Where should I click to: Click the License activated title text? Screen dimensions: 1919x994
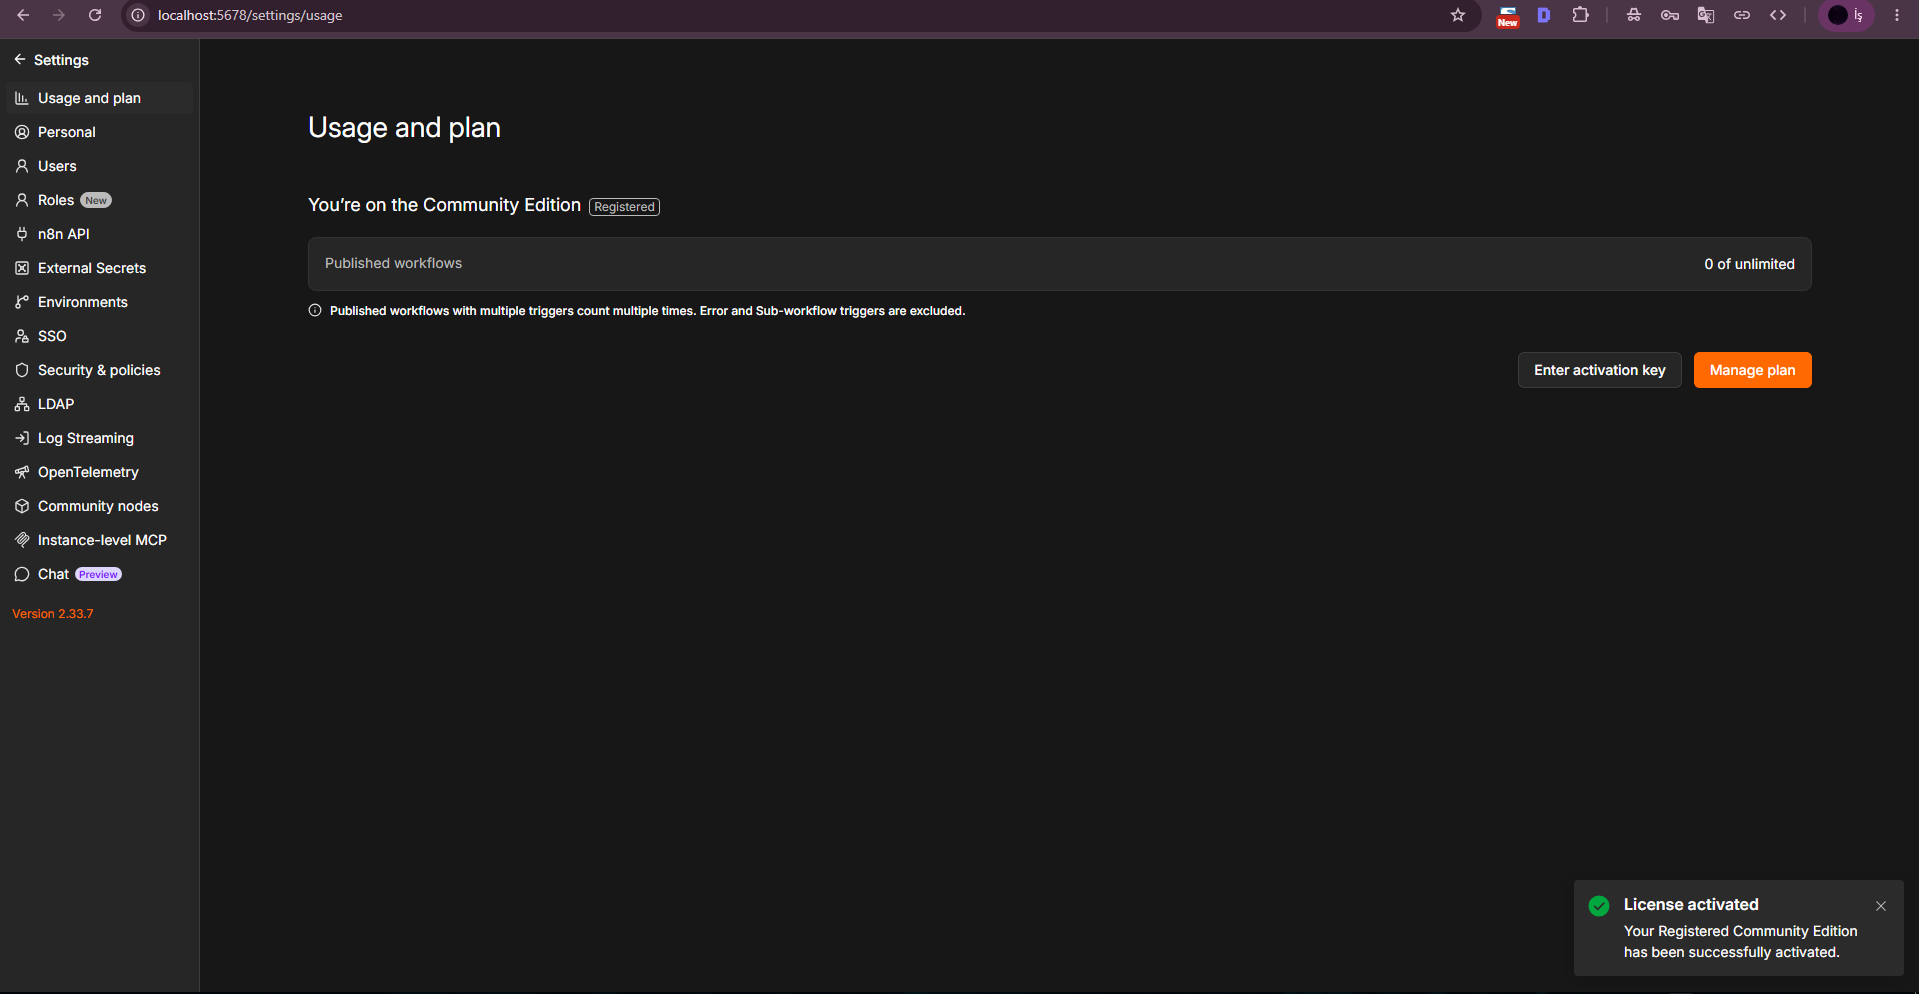1691,904
